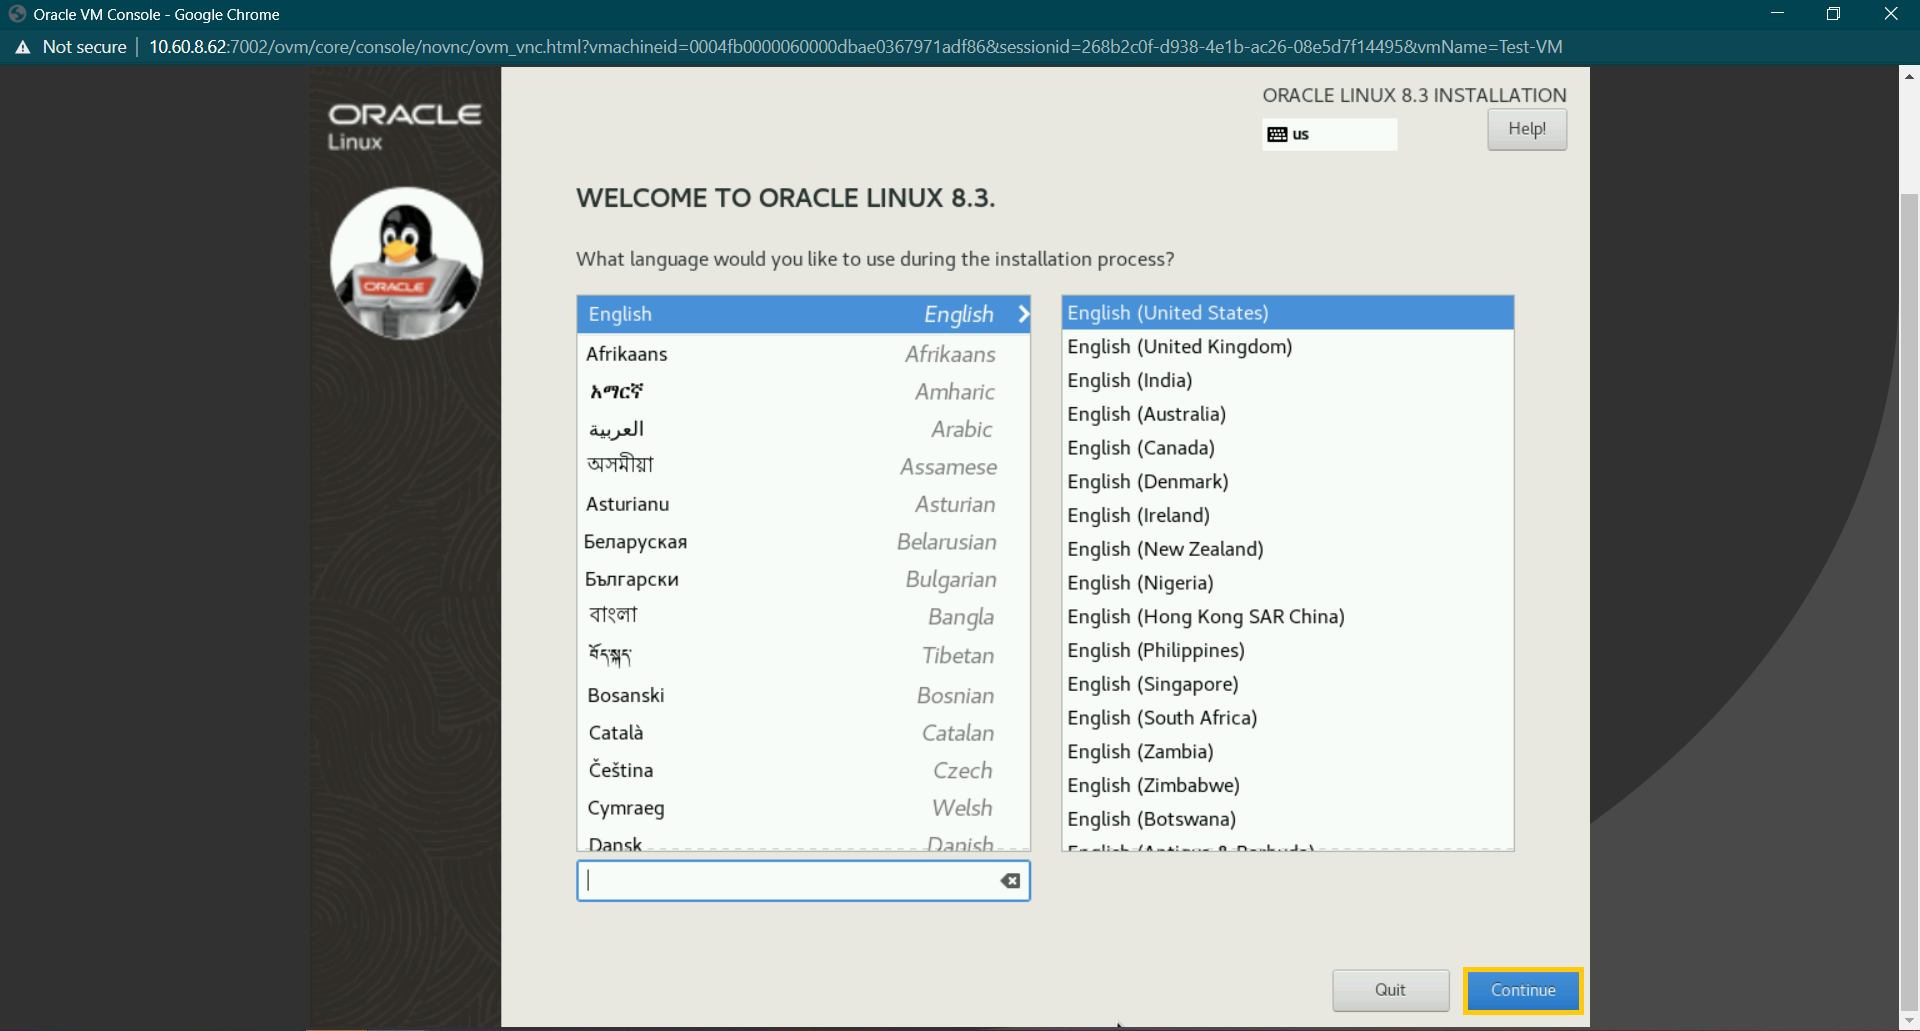Choose English (Botswana) locale
The image size is (1920, 1031).
click(1288, 819)
